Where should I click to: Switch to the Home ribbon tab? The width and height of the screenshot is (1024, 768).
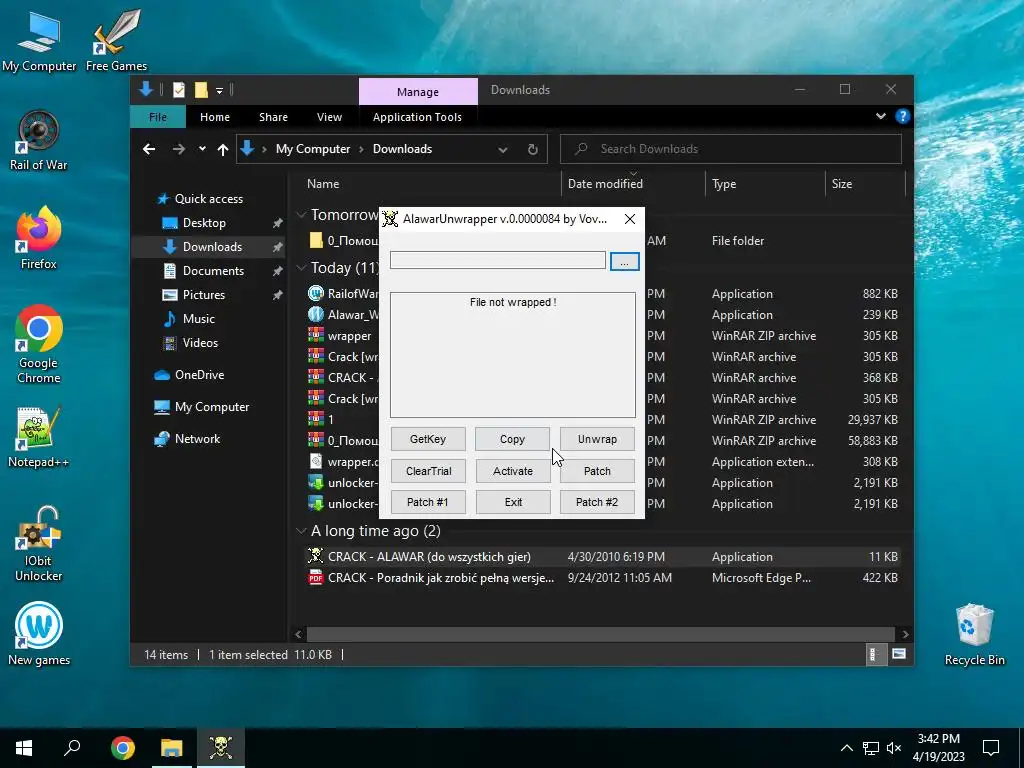coord(215,117)
